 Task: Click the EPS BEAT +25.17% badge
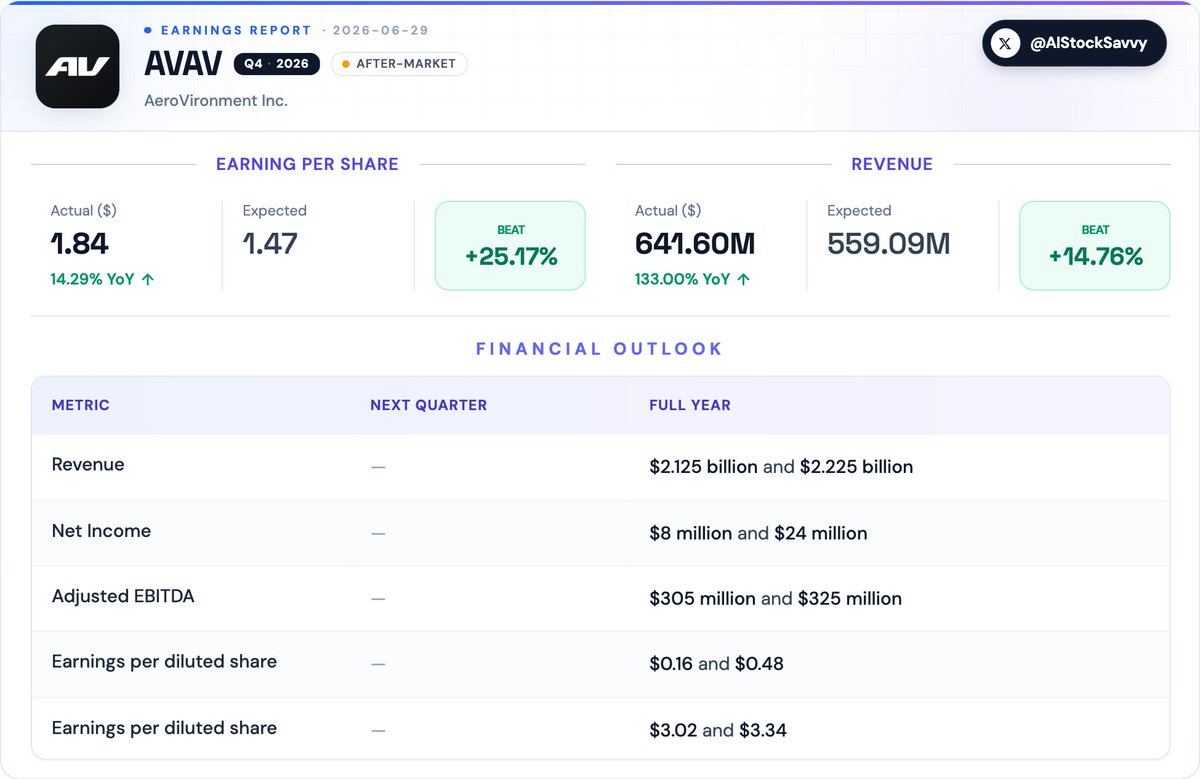point(510,246)
